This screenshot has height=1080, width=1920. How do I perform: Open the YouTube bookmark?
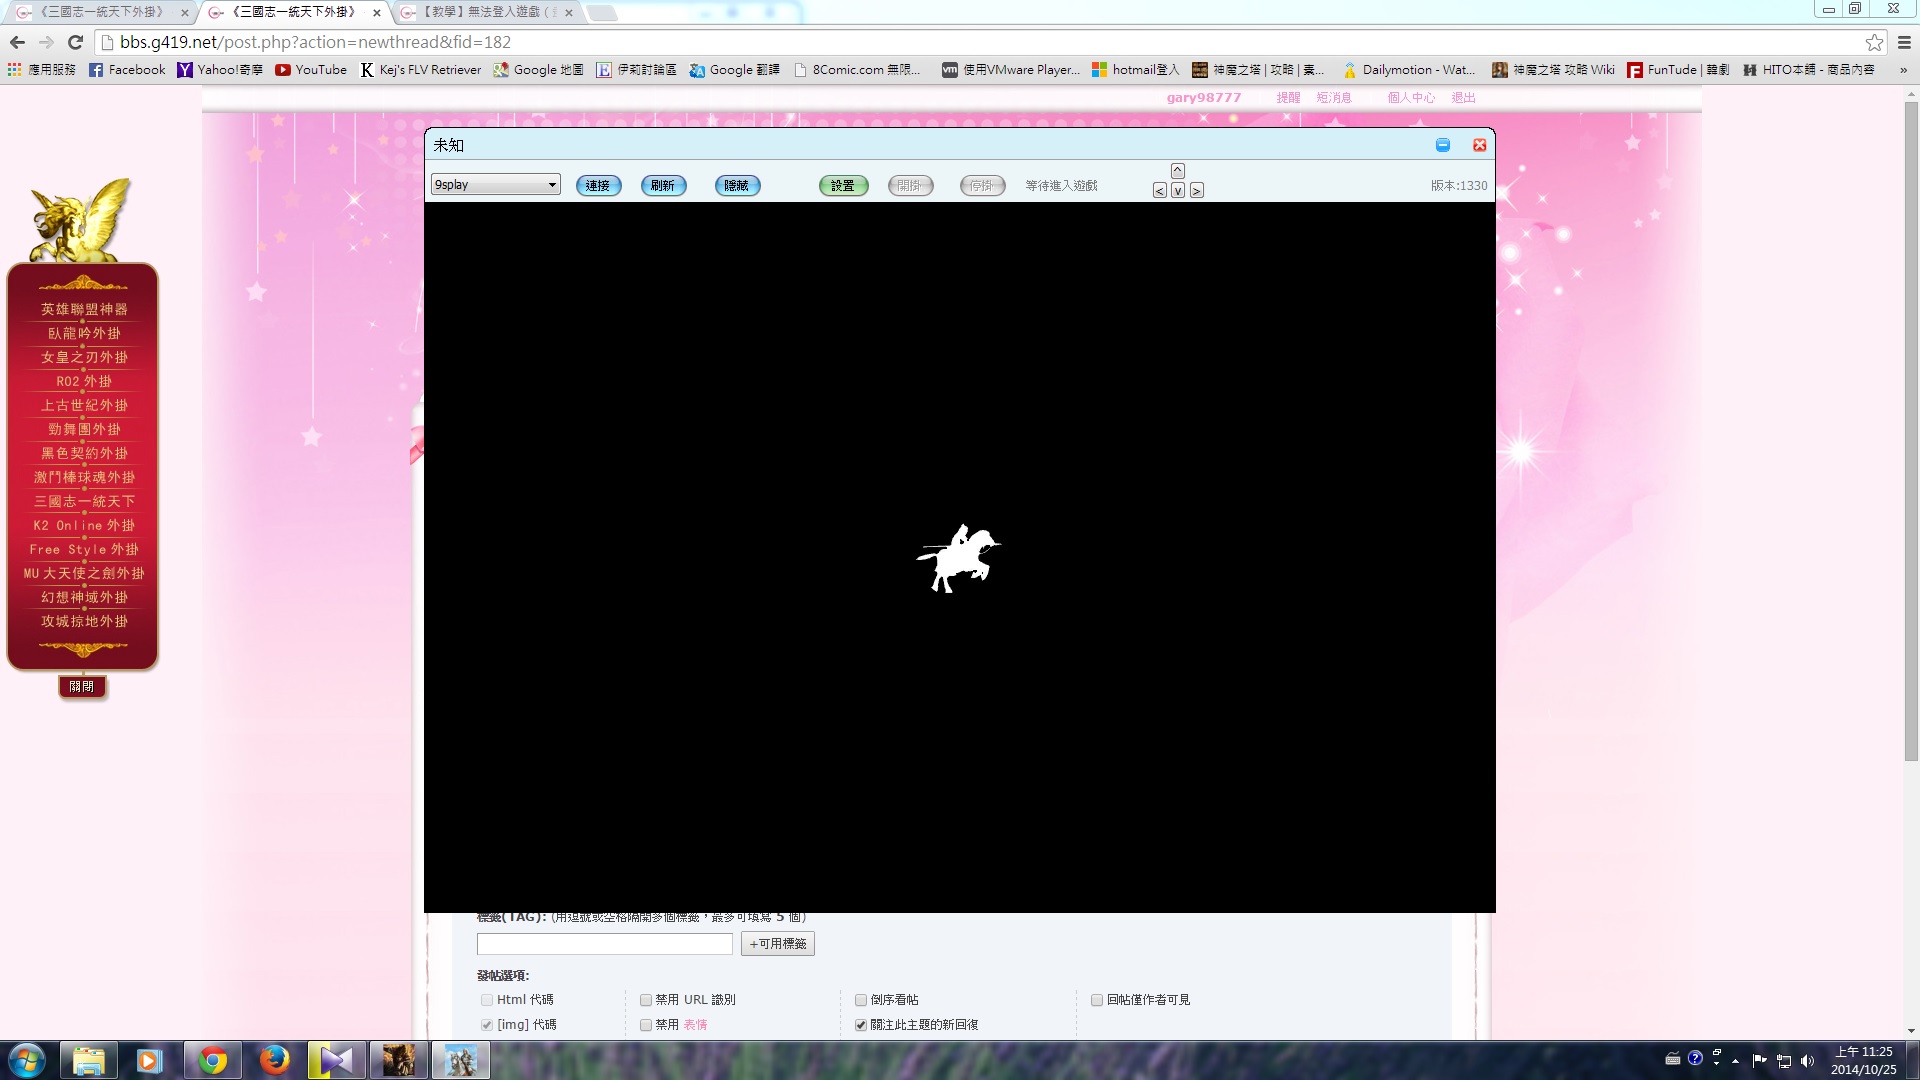[x=311, y=70]
